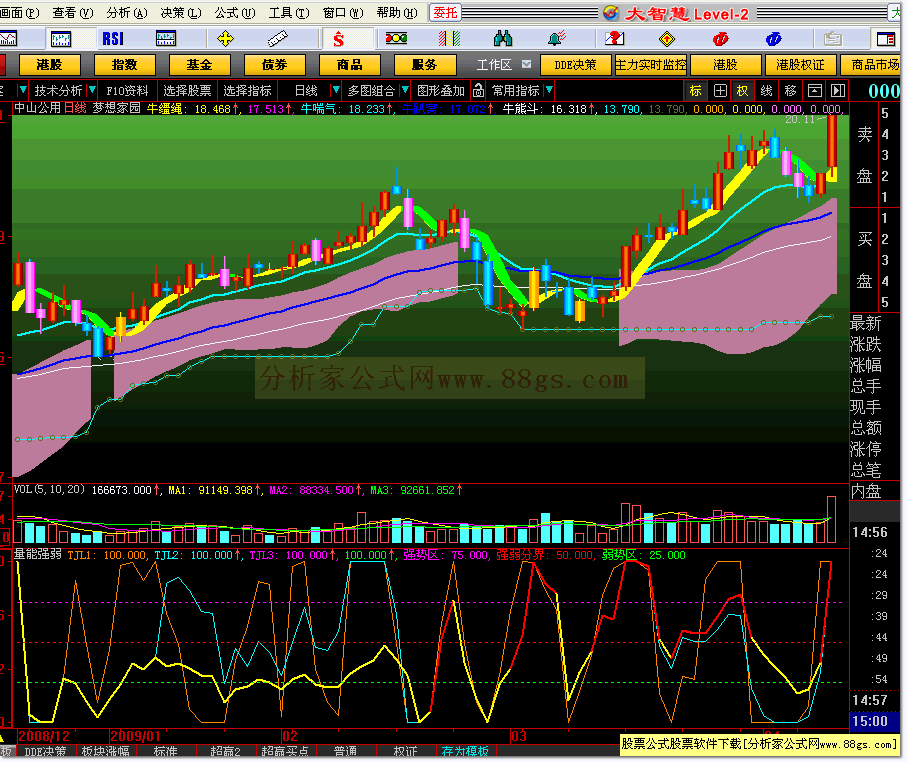Click the greyed clipboard toolbar icon

pyautogui.click(x=832, y=39)
